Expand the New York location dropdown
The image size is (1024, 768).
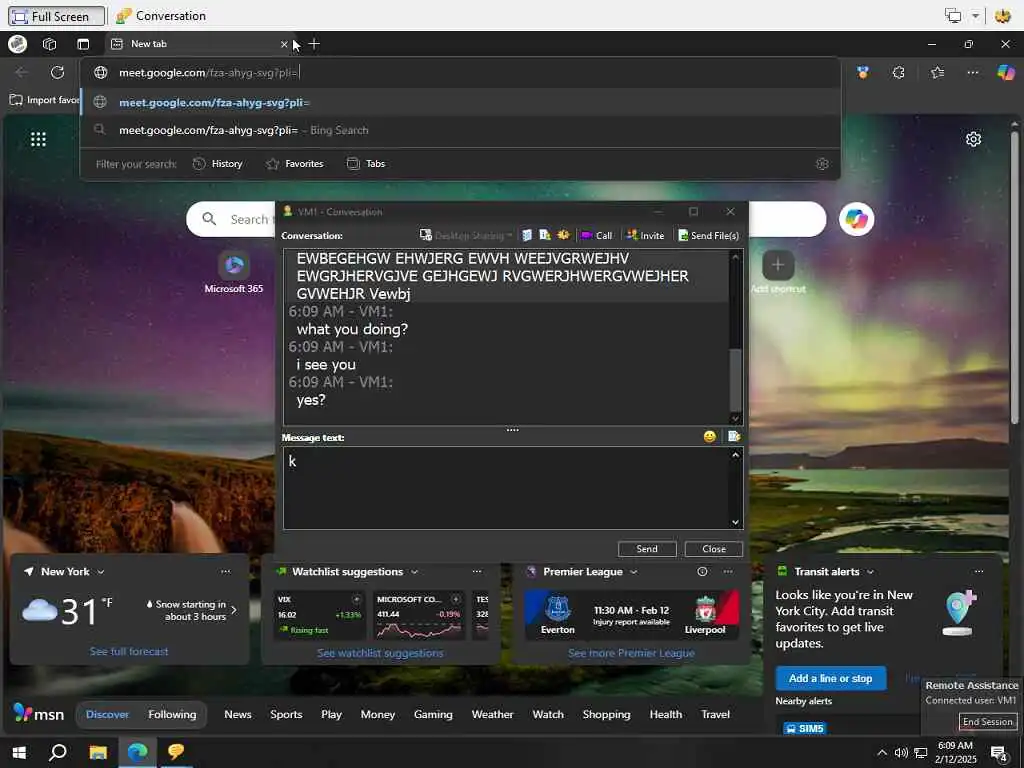[101, 571]
